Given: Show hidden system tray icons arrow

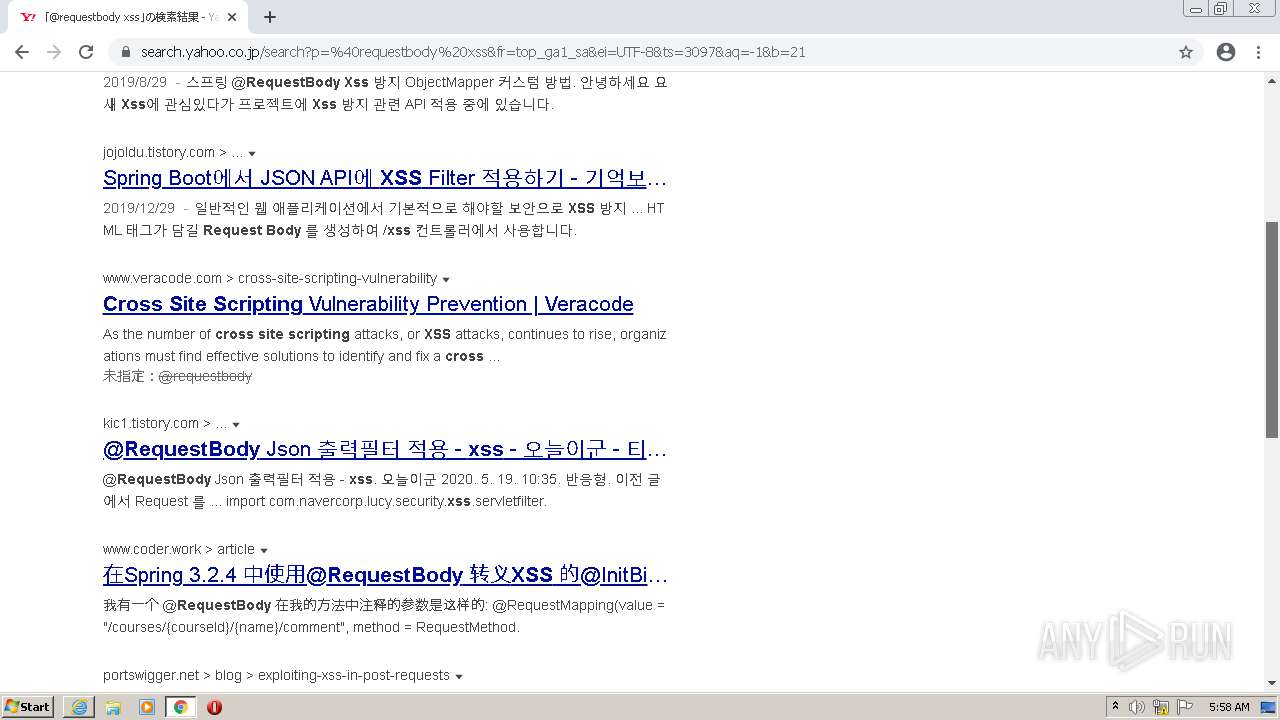Looking at the screenshot, I should tap(1115, 706).
